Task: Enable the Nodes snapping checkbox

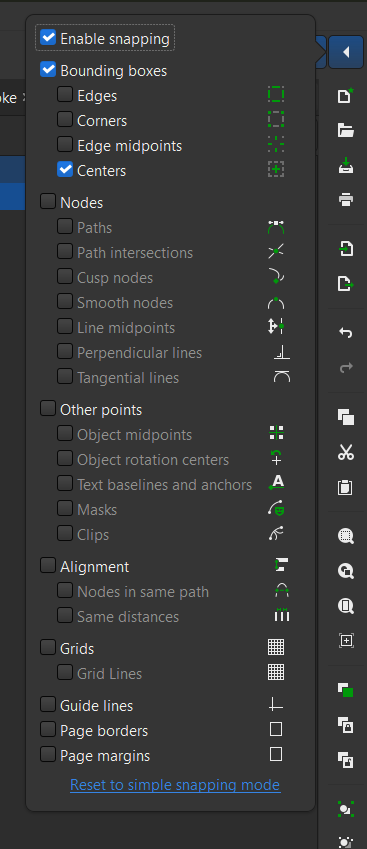Action: [x=48, y=202]
